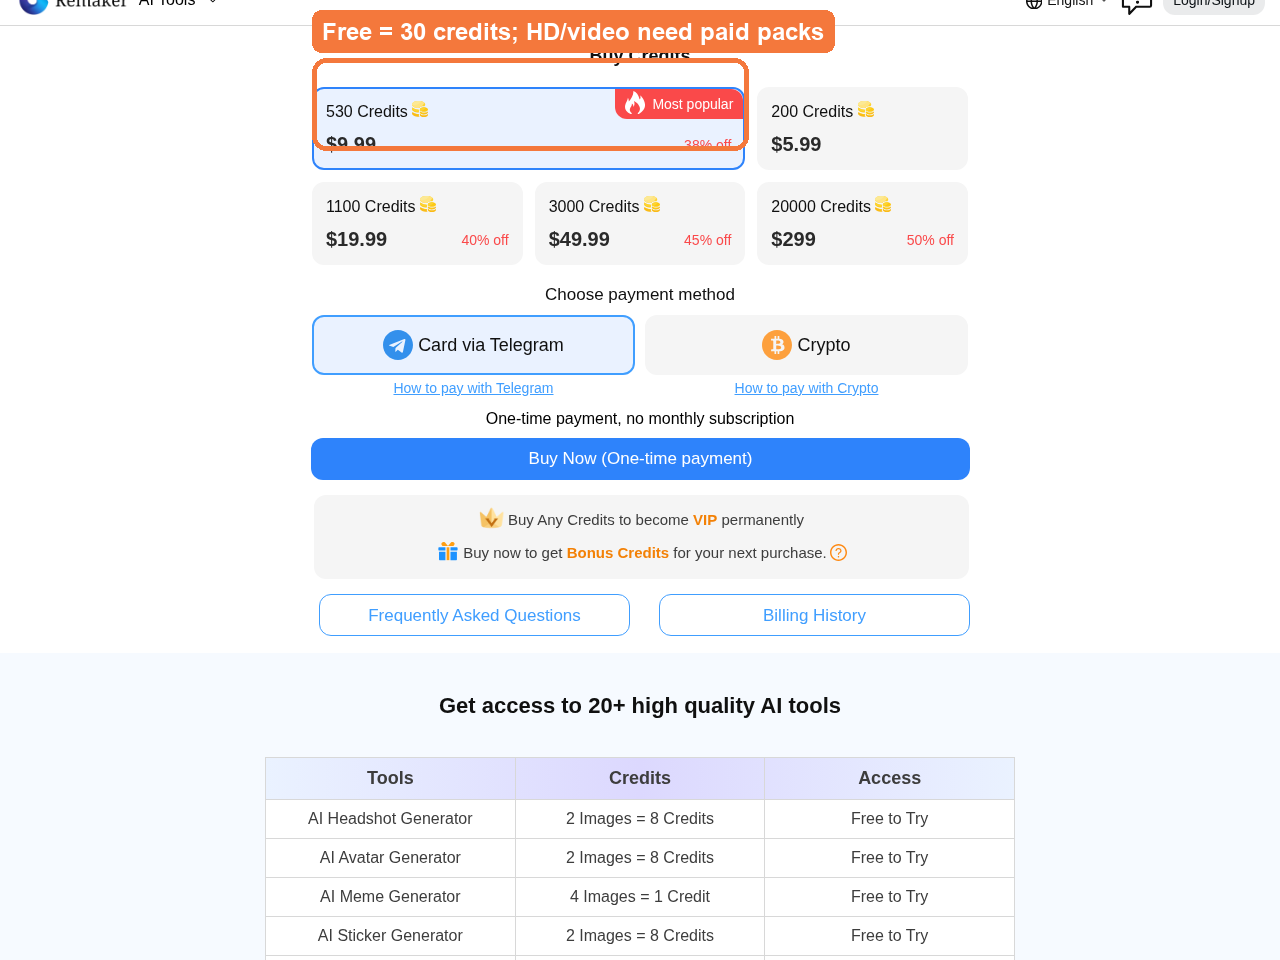Pick the 20000 Credits $299 pack
This screenshot has height=960, width=1280.
point(862,223)
